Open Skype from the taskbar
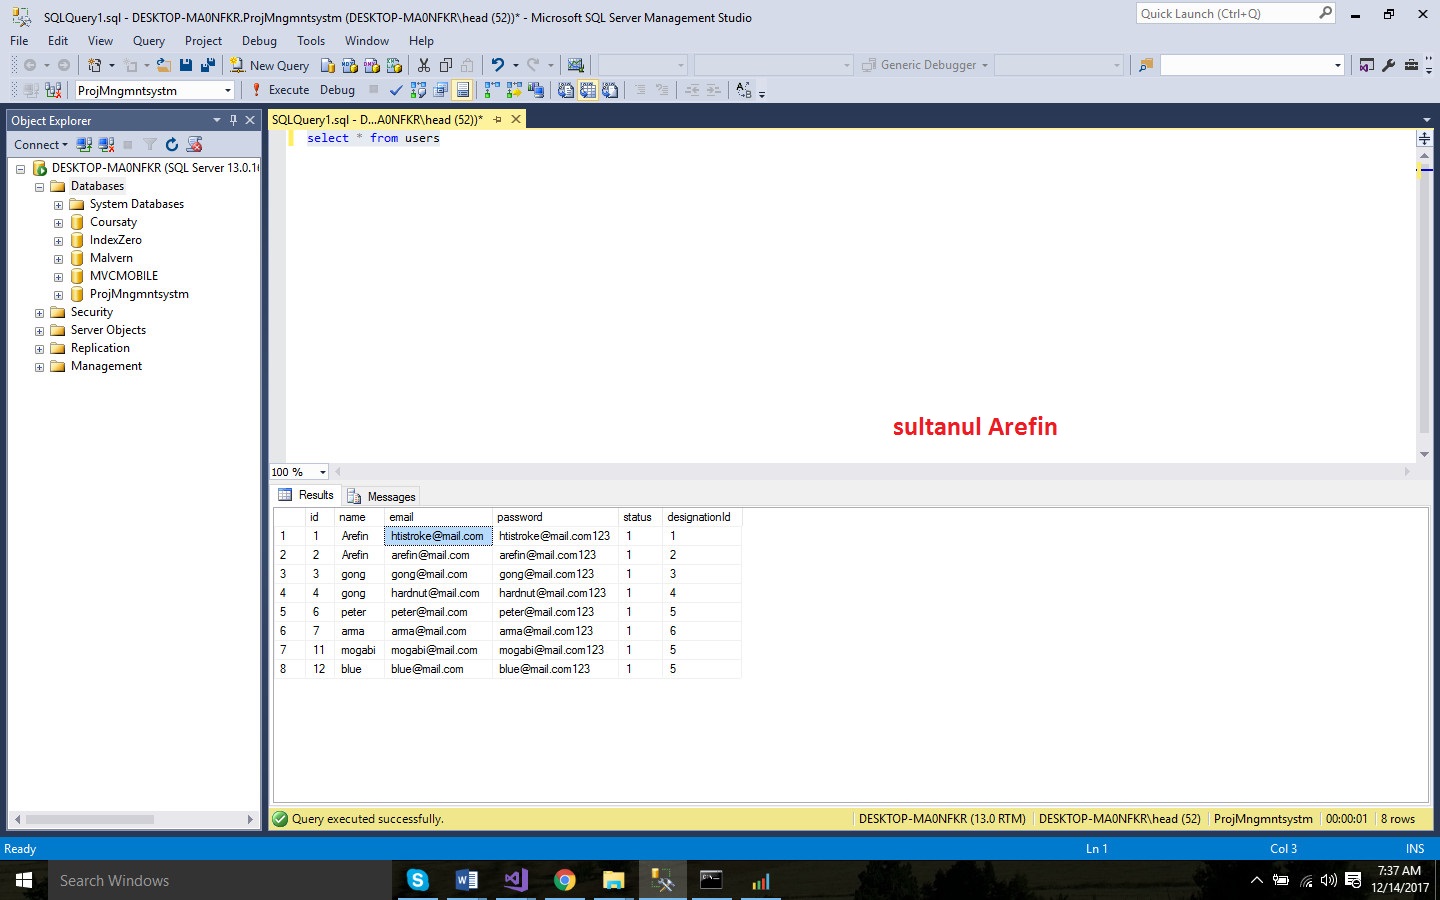Image resolution: width=1440 pixels, height=900 pixels. [418, 880]
